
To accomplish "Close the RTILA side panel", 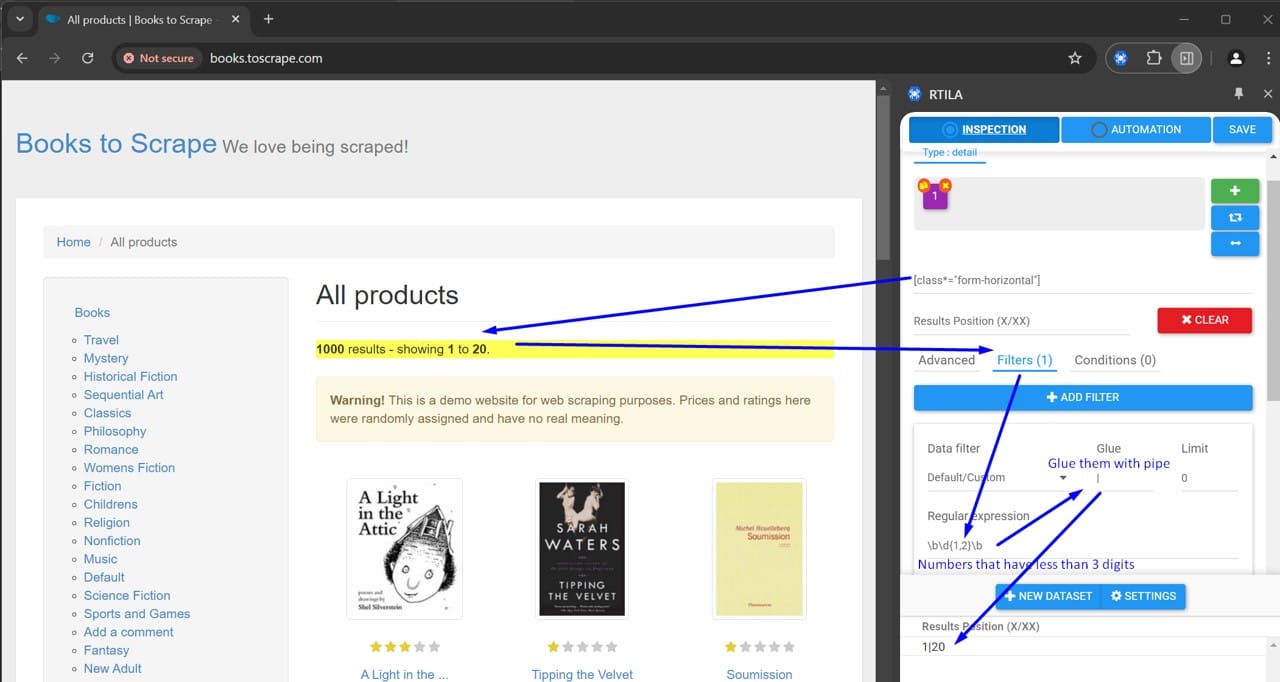I will (1268, 94).
